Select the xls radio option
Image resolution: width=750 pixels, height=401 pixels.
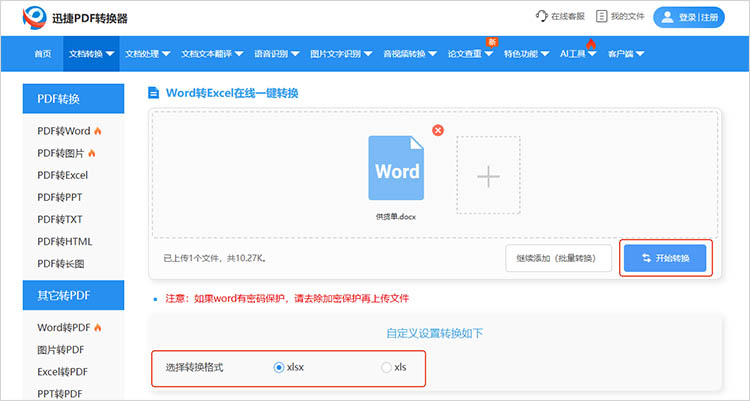click(x=386, y=368)
